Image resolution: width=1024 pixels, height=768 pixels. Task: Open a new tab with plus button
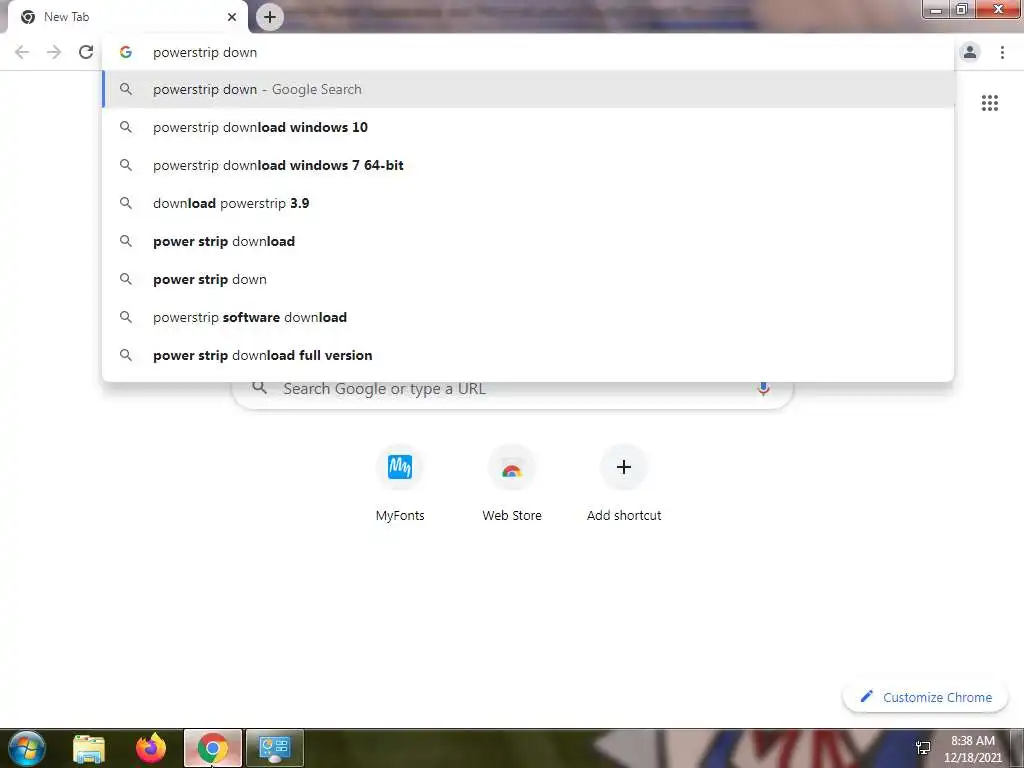270,17
